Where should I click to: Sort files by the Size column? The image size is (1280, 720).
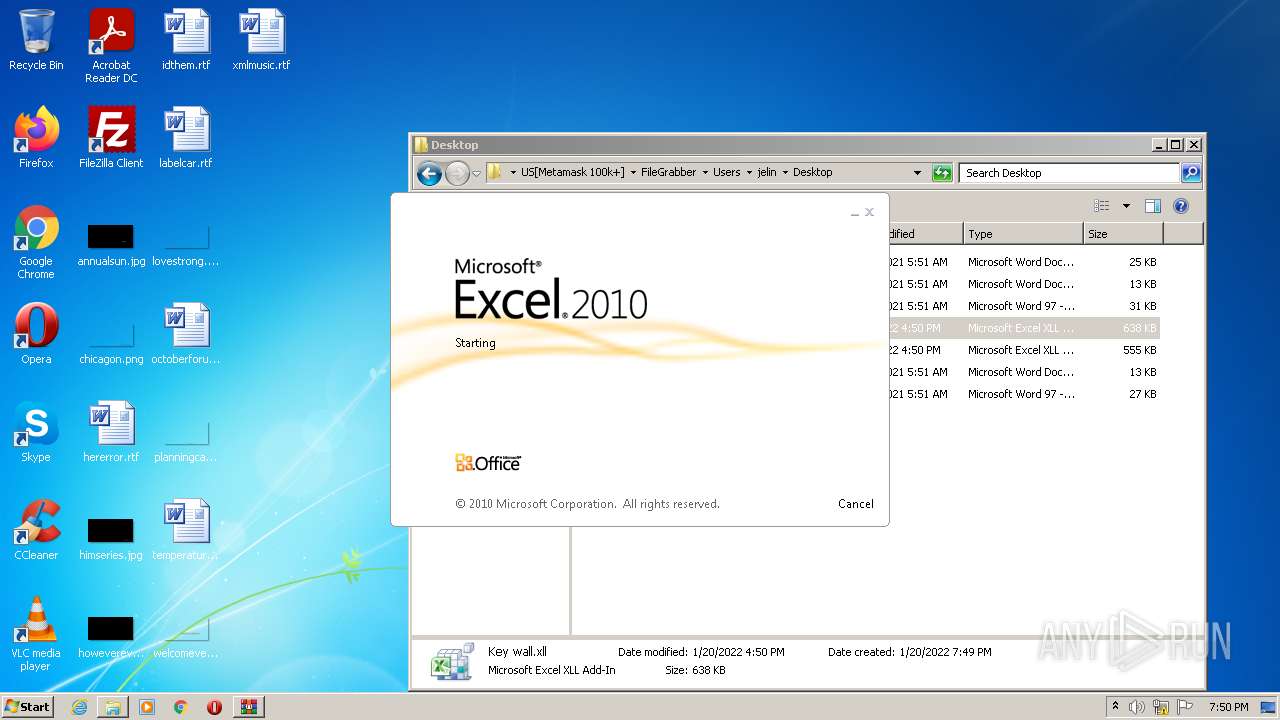pyautogui.click(x=1123, y=234)
